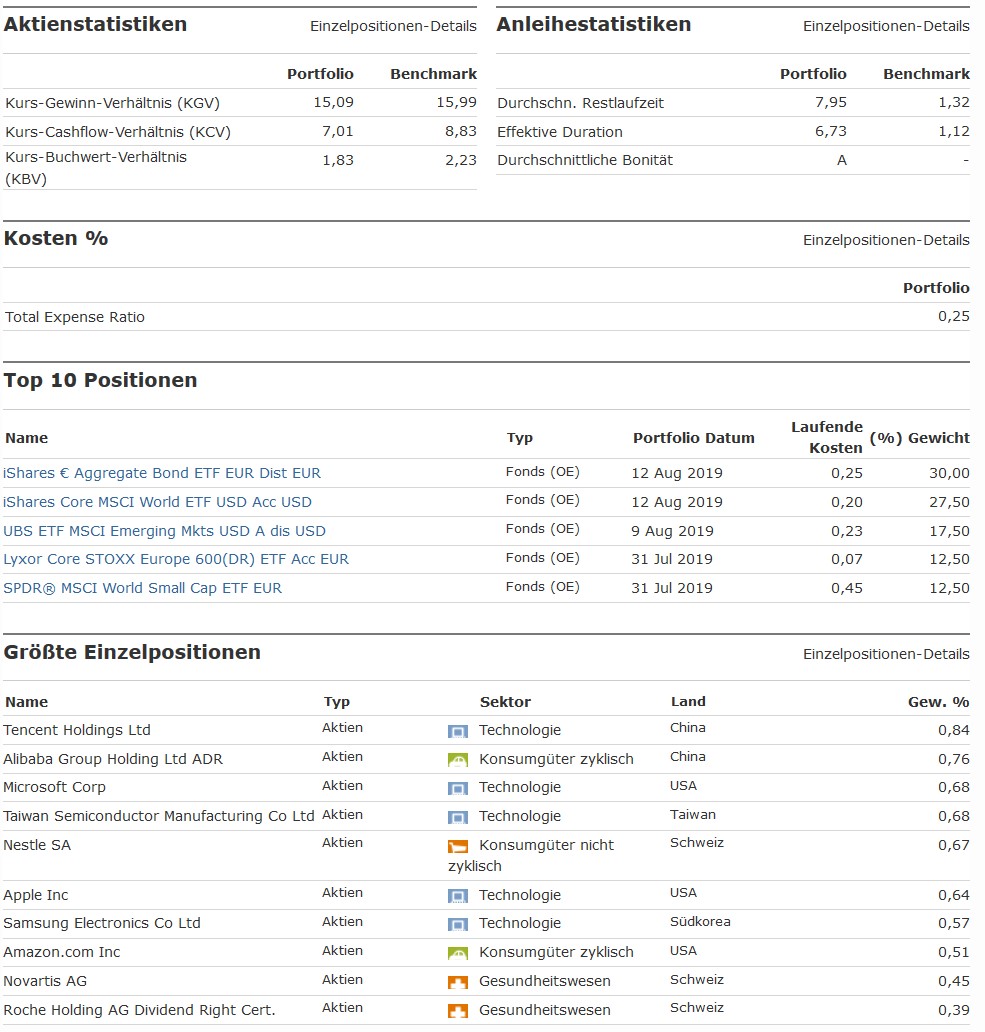Click Alibaba Group Holding Ltd ADR name
The height and width of the screenshot is (1032, 985).
point(113,760)
